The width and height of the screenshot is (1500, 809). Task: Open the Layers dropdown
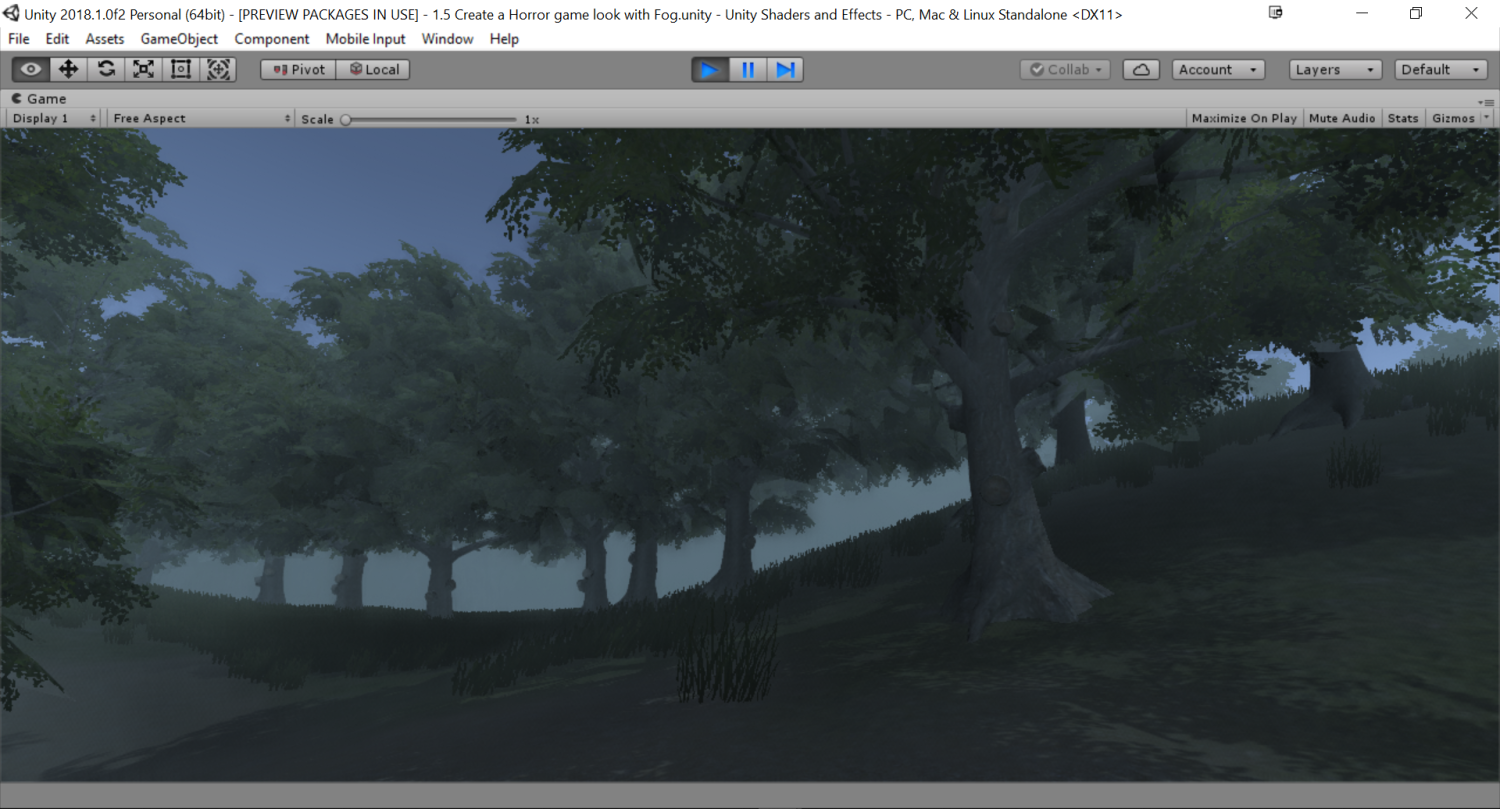tap(1335, 70)
